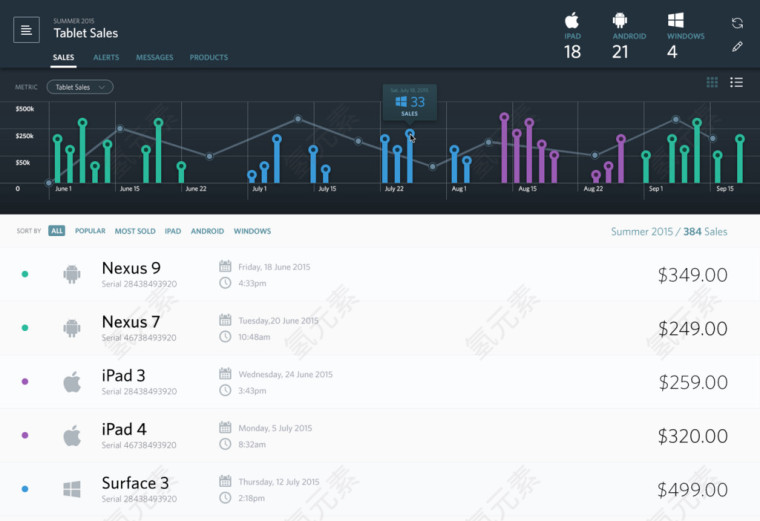The height and width of the screenshot is (521, 760).
Task: Click the Apple iPad icon in header
Action: point(572,21)
